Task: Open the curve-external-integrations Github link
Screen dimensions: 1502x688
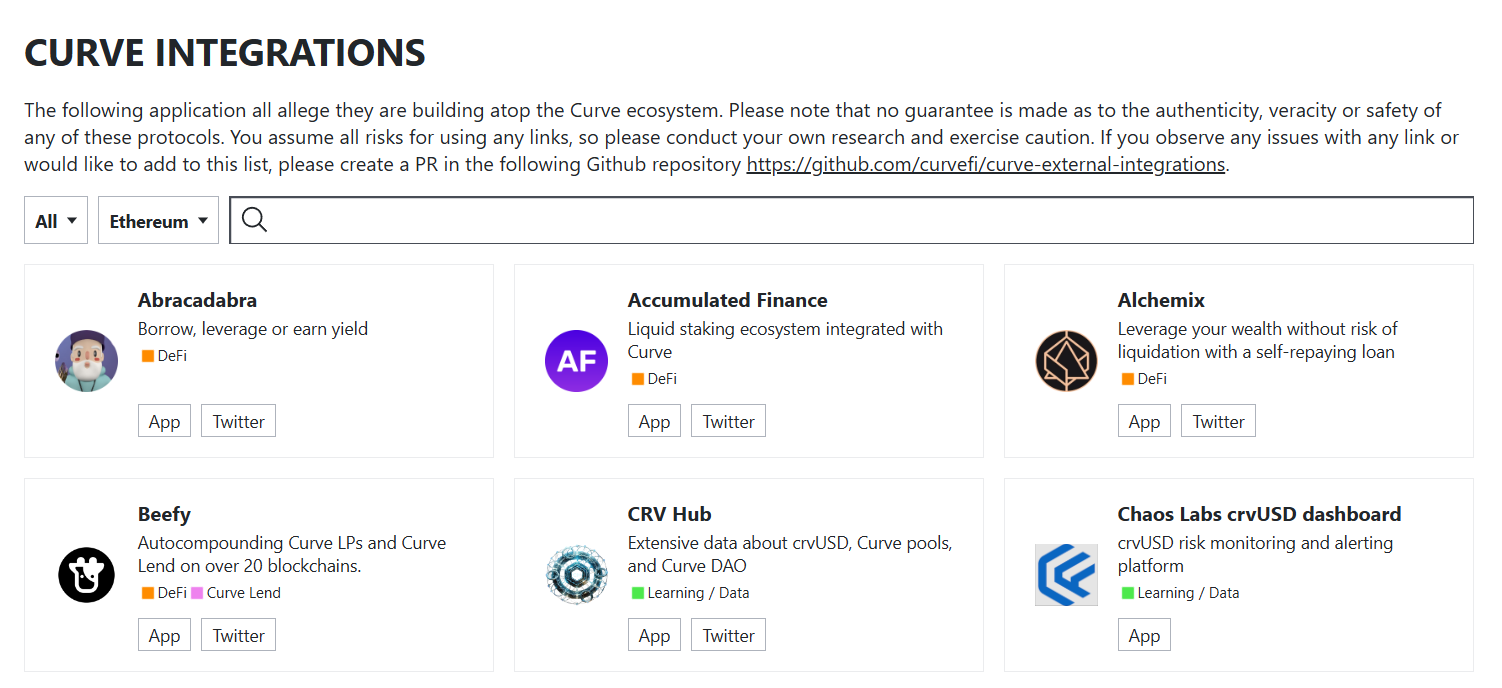Action: [985, 164]
